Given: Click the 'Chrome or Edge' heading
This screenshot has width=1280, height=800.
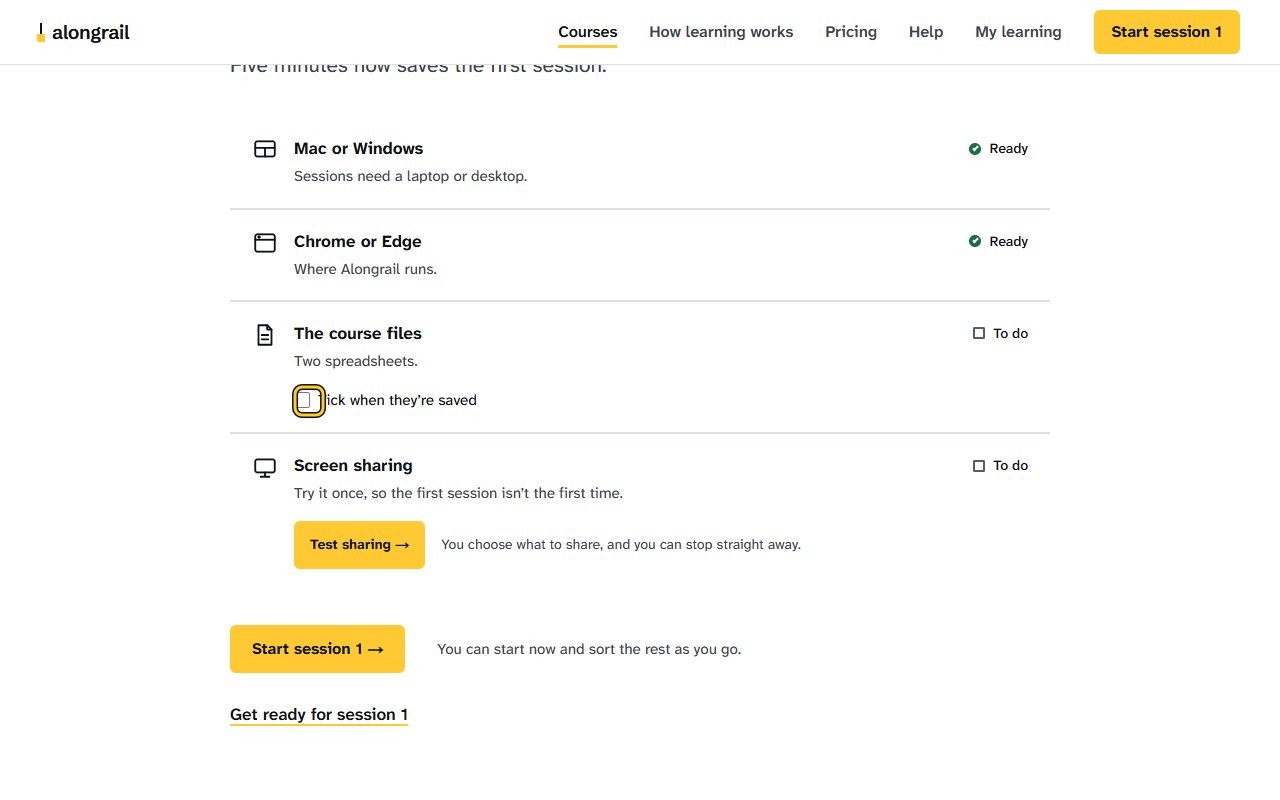Looking at the screenshot, I should click(x=357, y=241).
